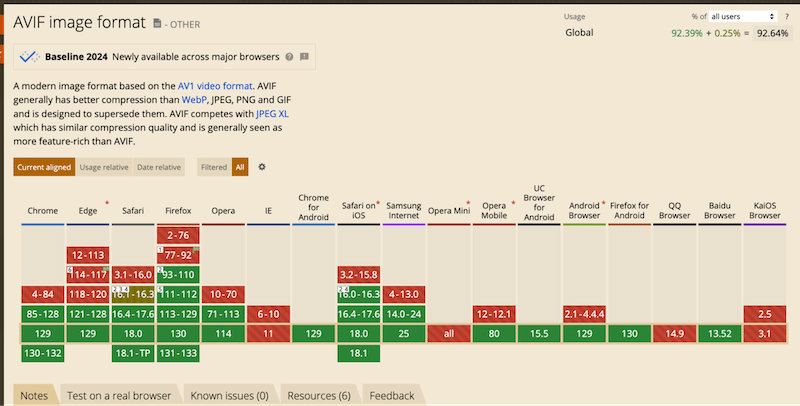800x406 pixels.
Task: Open the Known issues (0) tab
Action: [x=230, y=396]
